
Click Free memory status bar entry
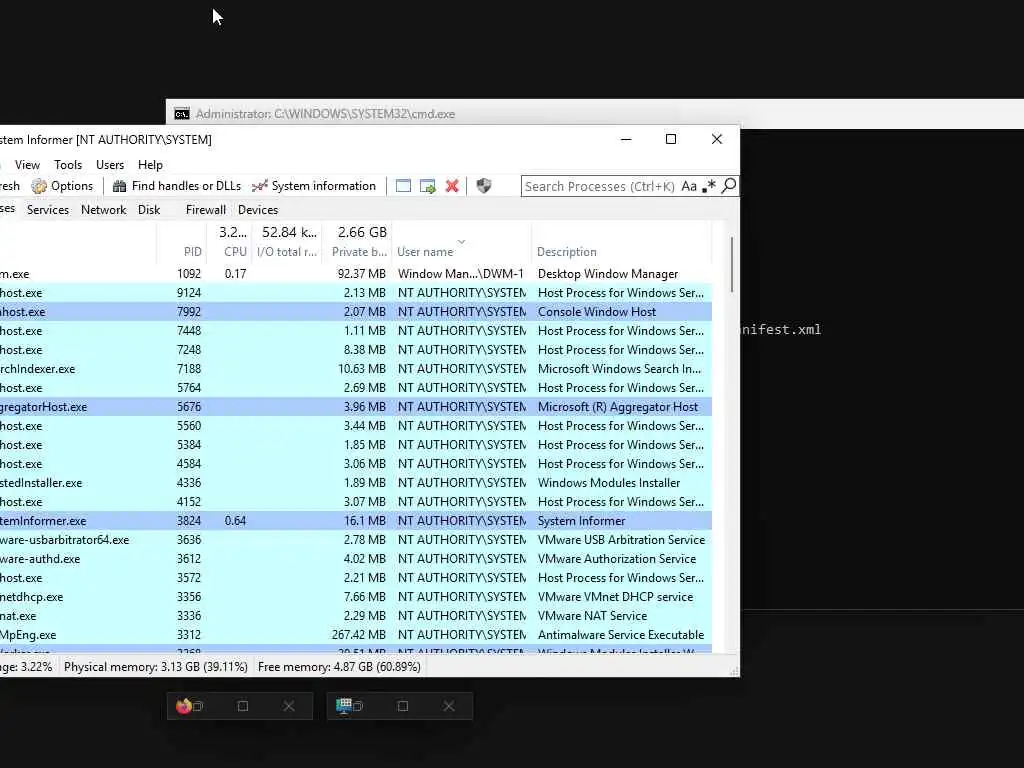coord(339,667)
